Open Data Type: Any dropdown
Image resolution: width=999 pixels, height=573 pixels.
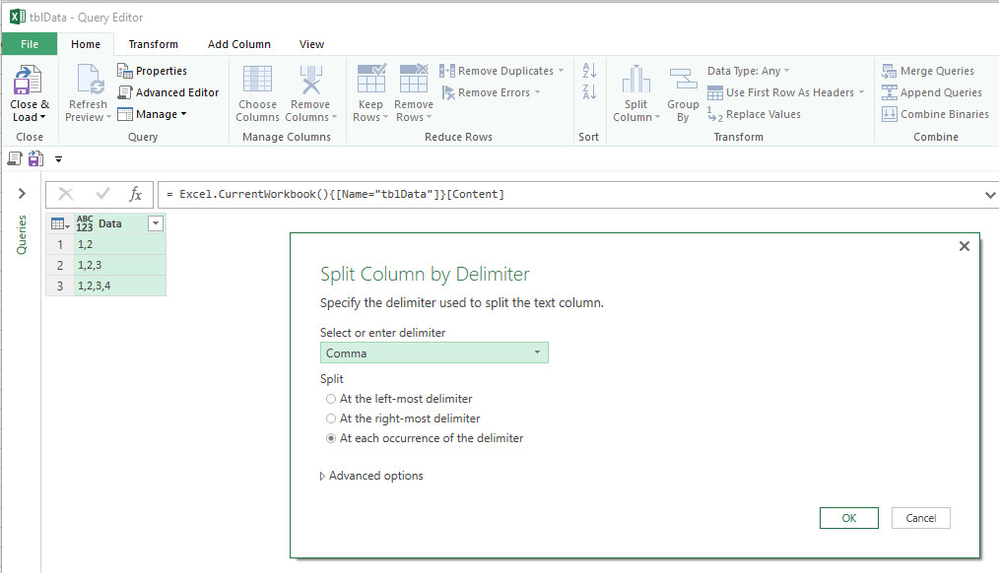(x=748, y=71)
